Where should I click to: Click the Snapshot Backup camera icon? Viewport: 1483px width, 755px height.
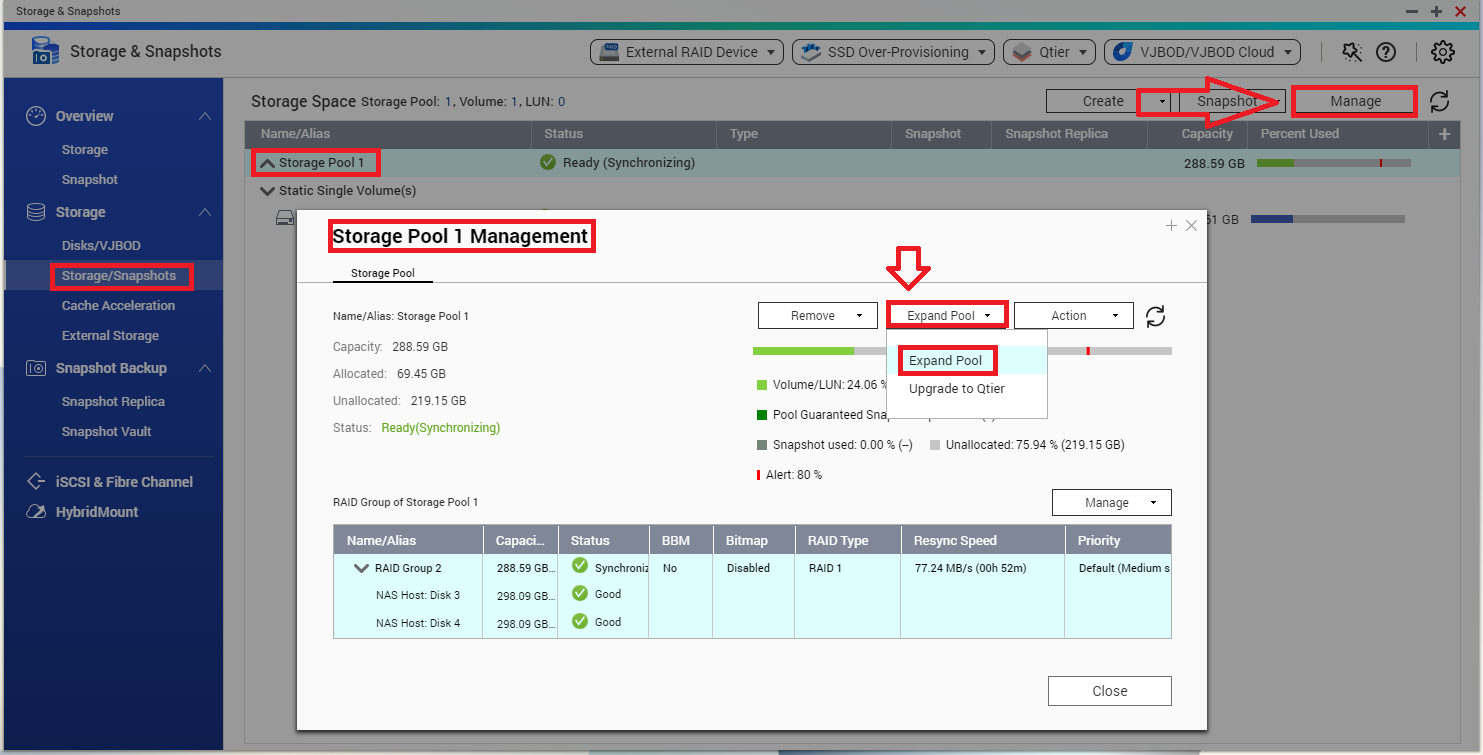pyautogui.click(x=36, y=368)
